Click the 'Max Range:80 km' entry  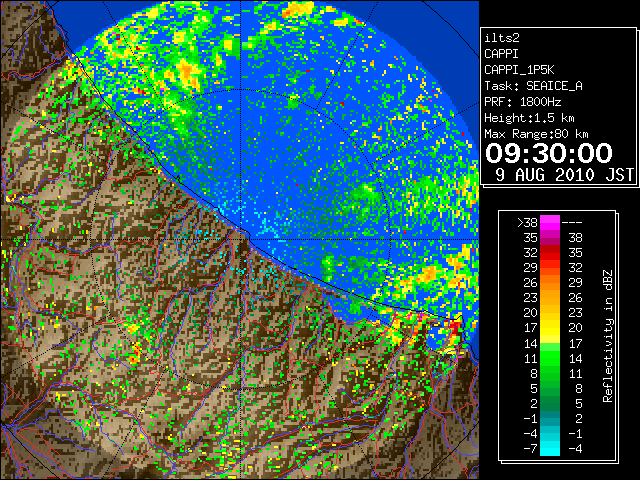tap(536, 134)
